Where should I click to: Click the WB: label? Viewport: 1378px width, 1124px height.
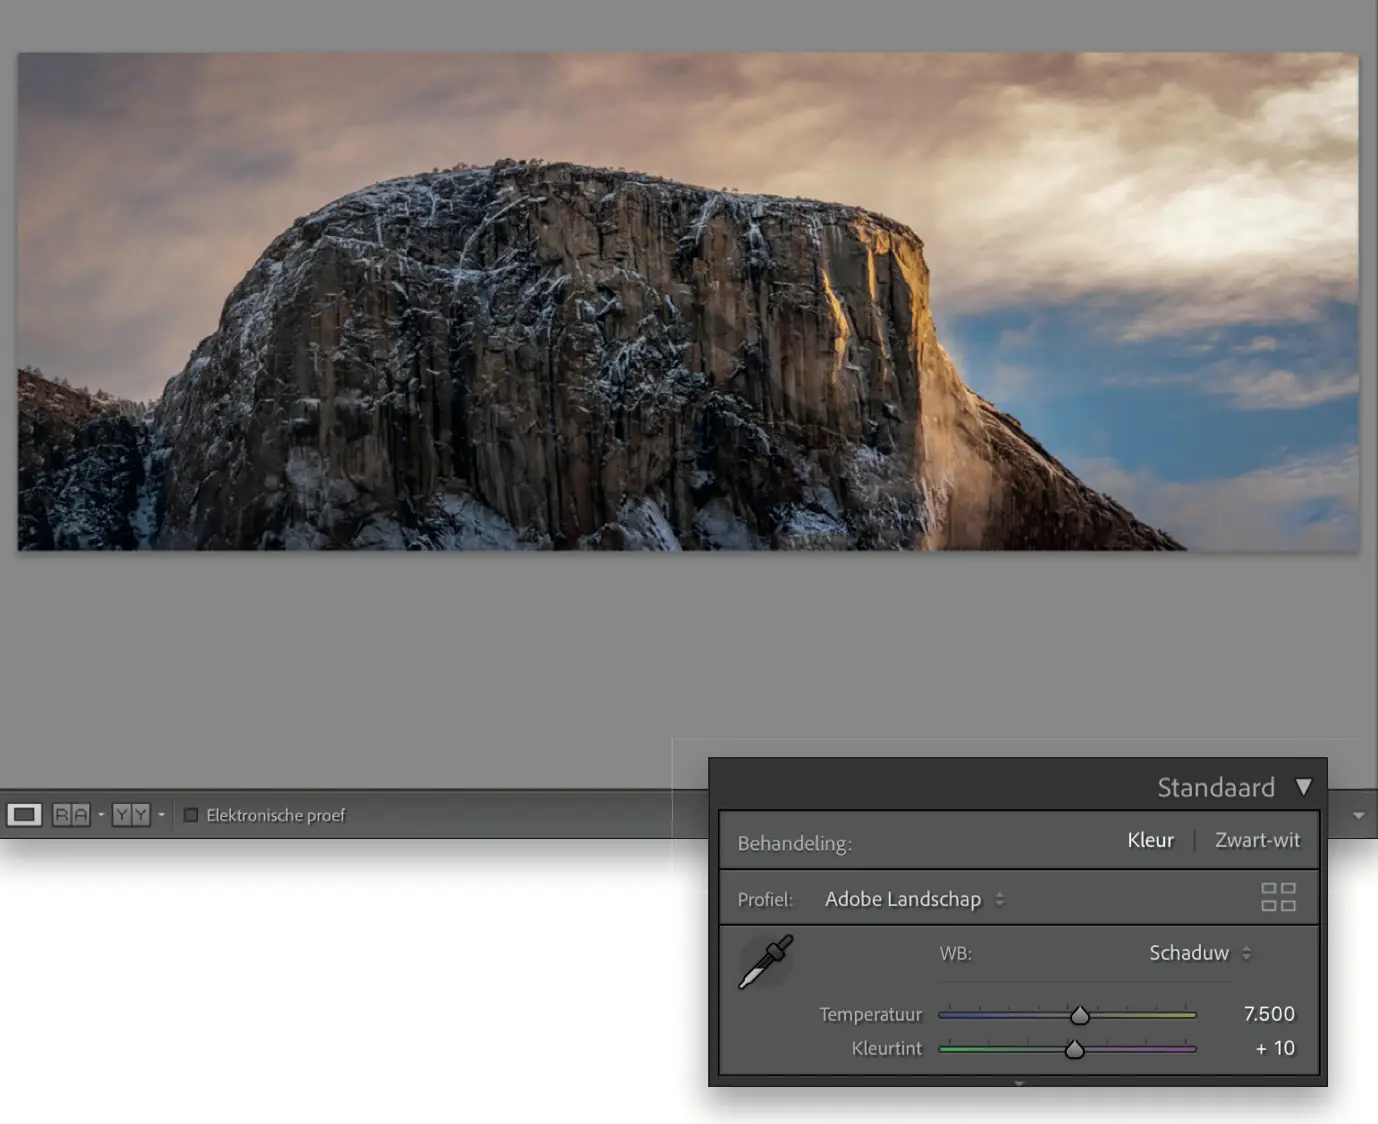(955, 953)
